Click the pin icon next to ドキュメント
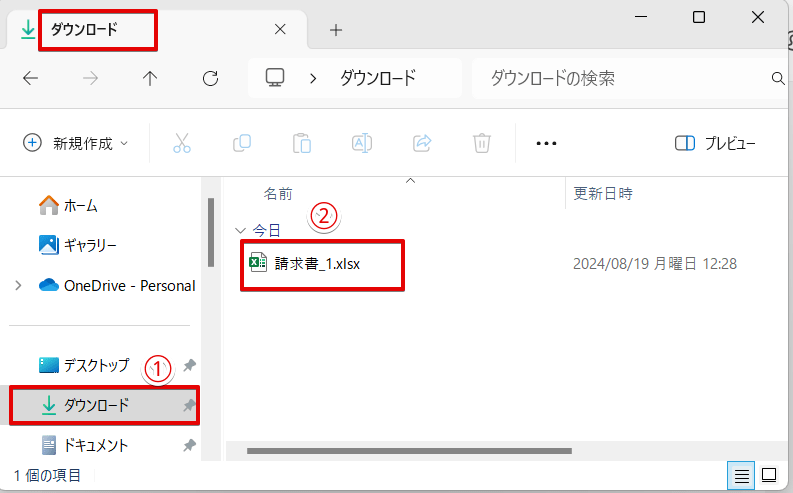This screenshot has width=793, height=493. coord(189,445)
